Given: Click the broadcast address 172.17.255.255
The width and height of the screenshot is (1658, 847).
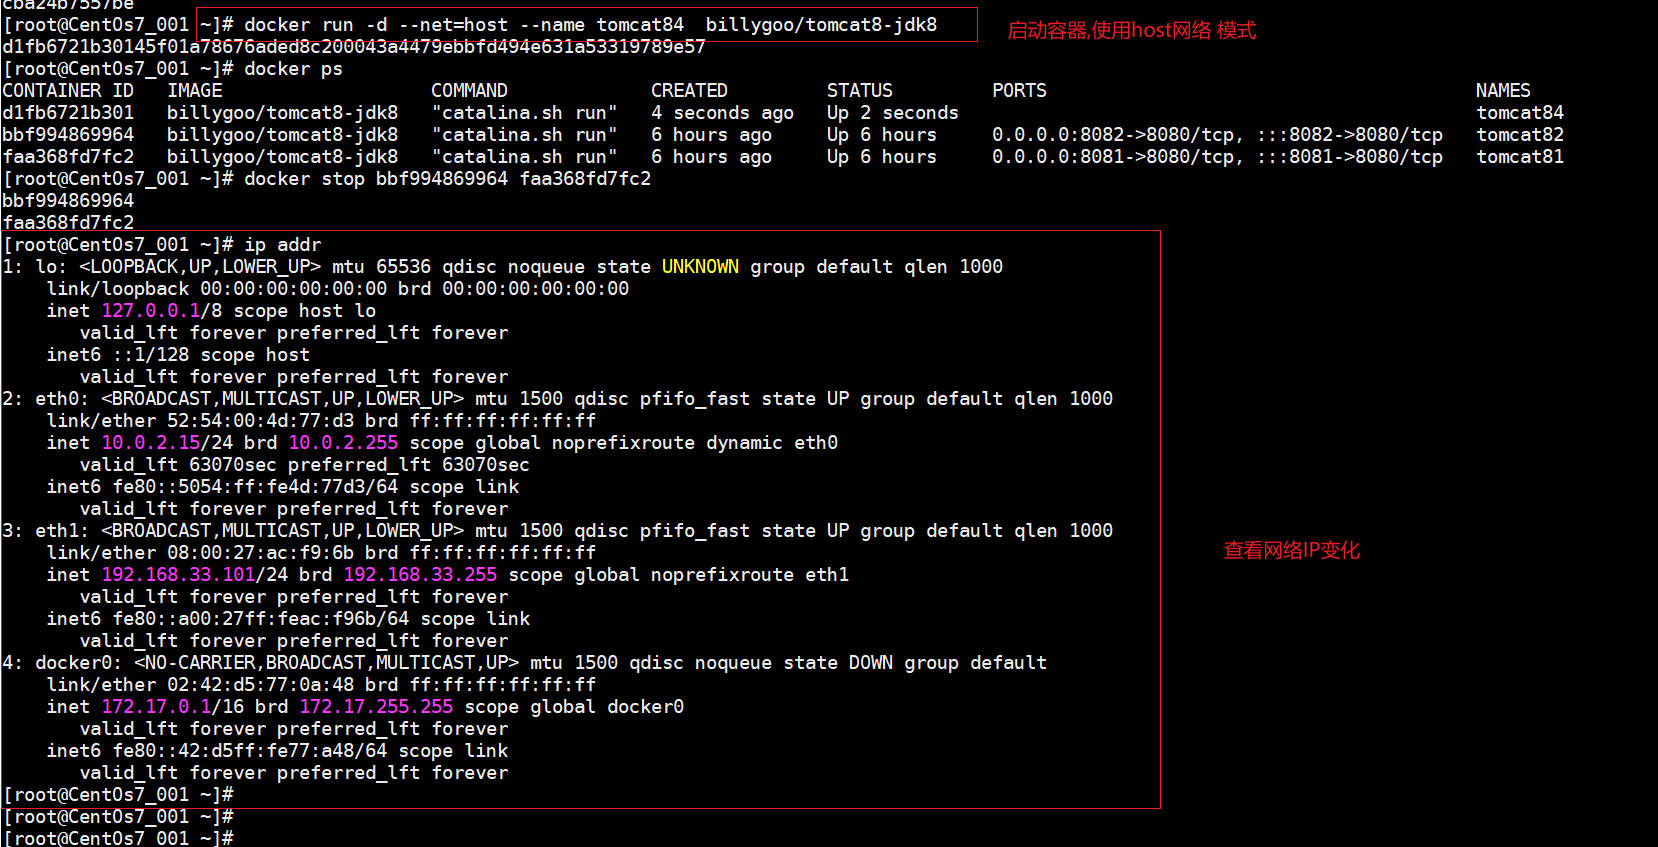Looking at the screenshot, I should (376, 707).
